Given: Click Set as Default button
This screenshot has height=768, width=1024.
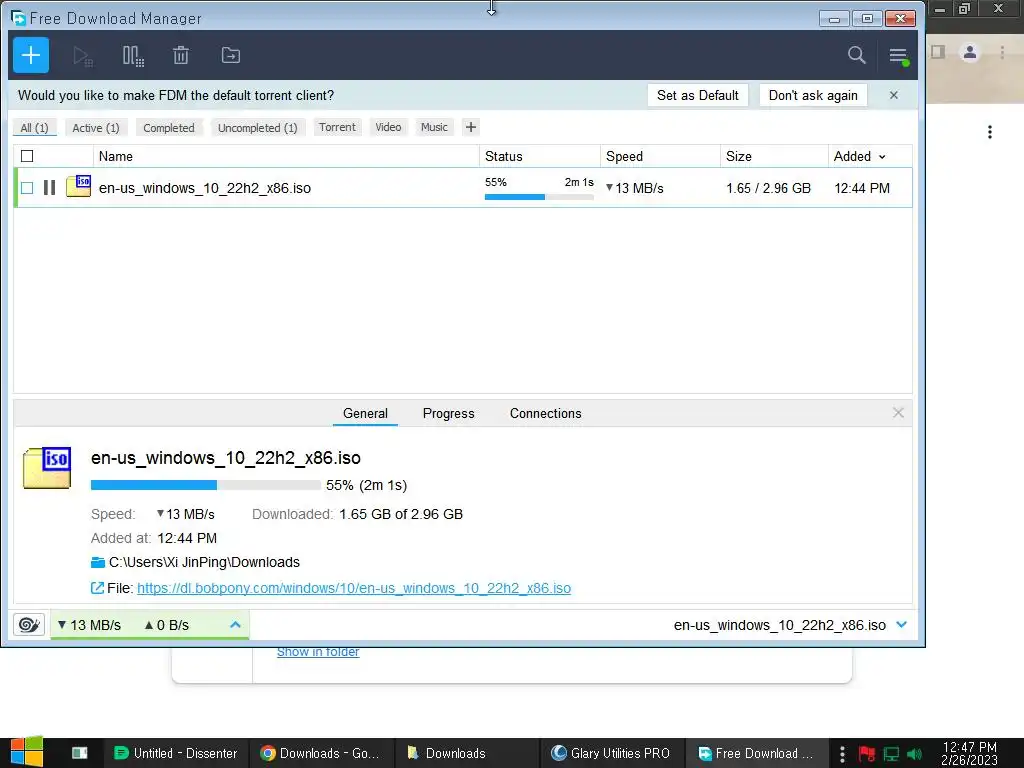Looking at the screenshot, I should 697,95.
